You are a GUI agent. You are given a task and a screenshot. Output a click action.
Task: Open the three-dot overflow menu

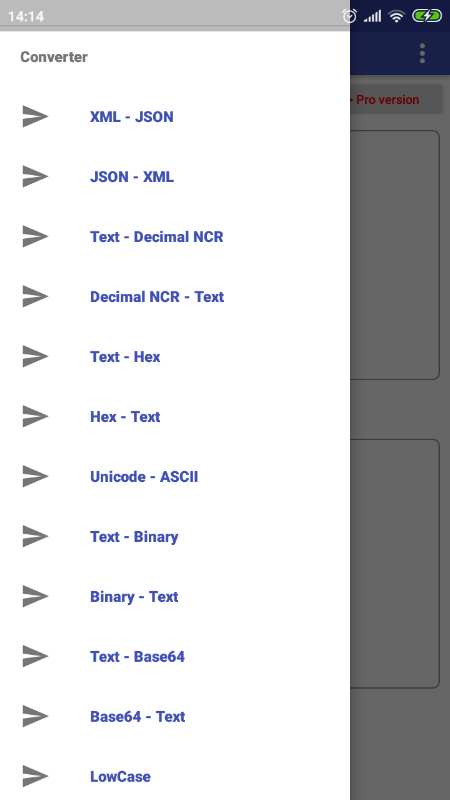(422, 53)
